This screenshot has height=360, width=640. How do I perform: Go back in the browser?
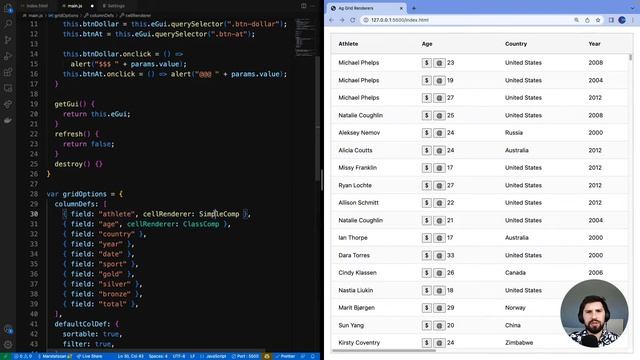[331, 20]
